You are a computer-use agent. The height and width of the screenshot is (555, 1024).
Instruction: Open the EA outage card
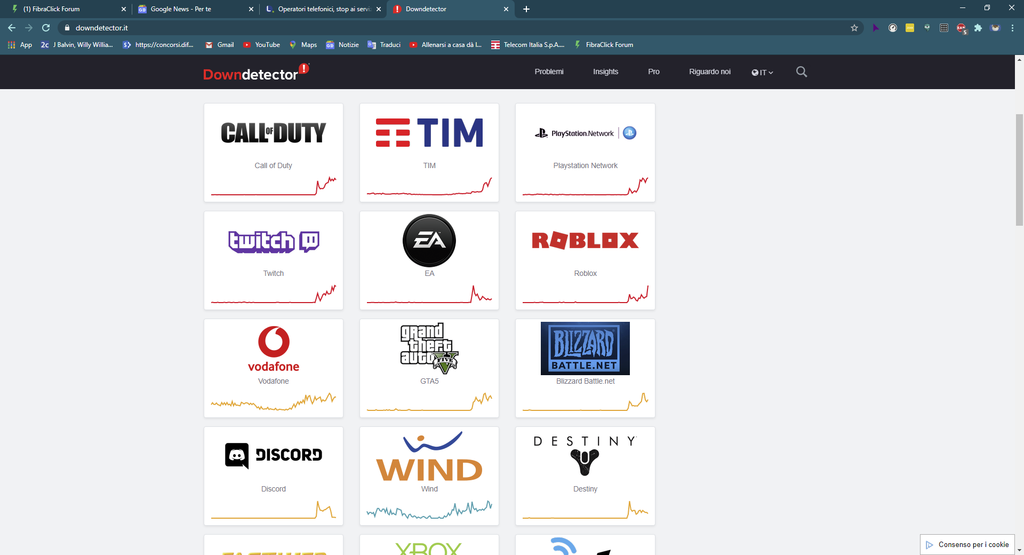tap(429, 260)
